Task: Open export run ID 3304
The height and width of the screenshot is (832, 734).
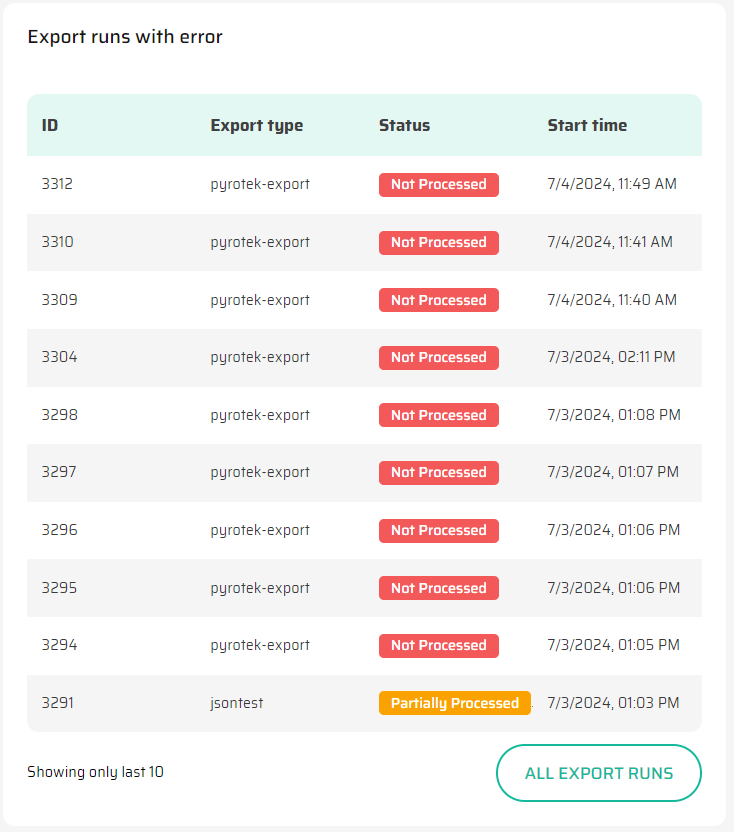Action: click(57, 357)
